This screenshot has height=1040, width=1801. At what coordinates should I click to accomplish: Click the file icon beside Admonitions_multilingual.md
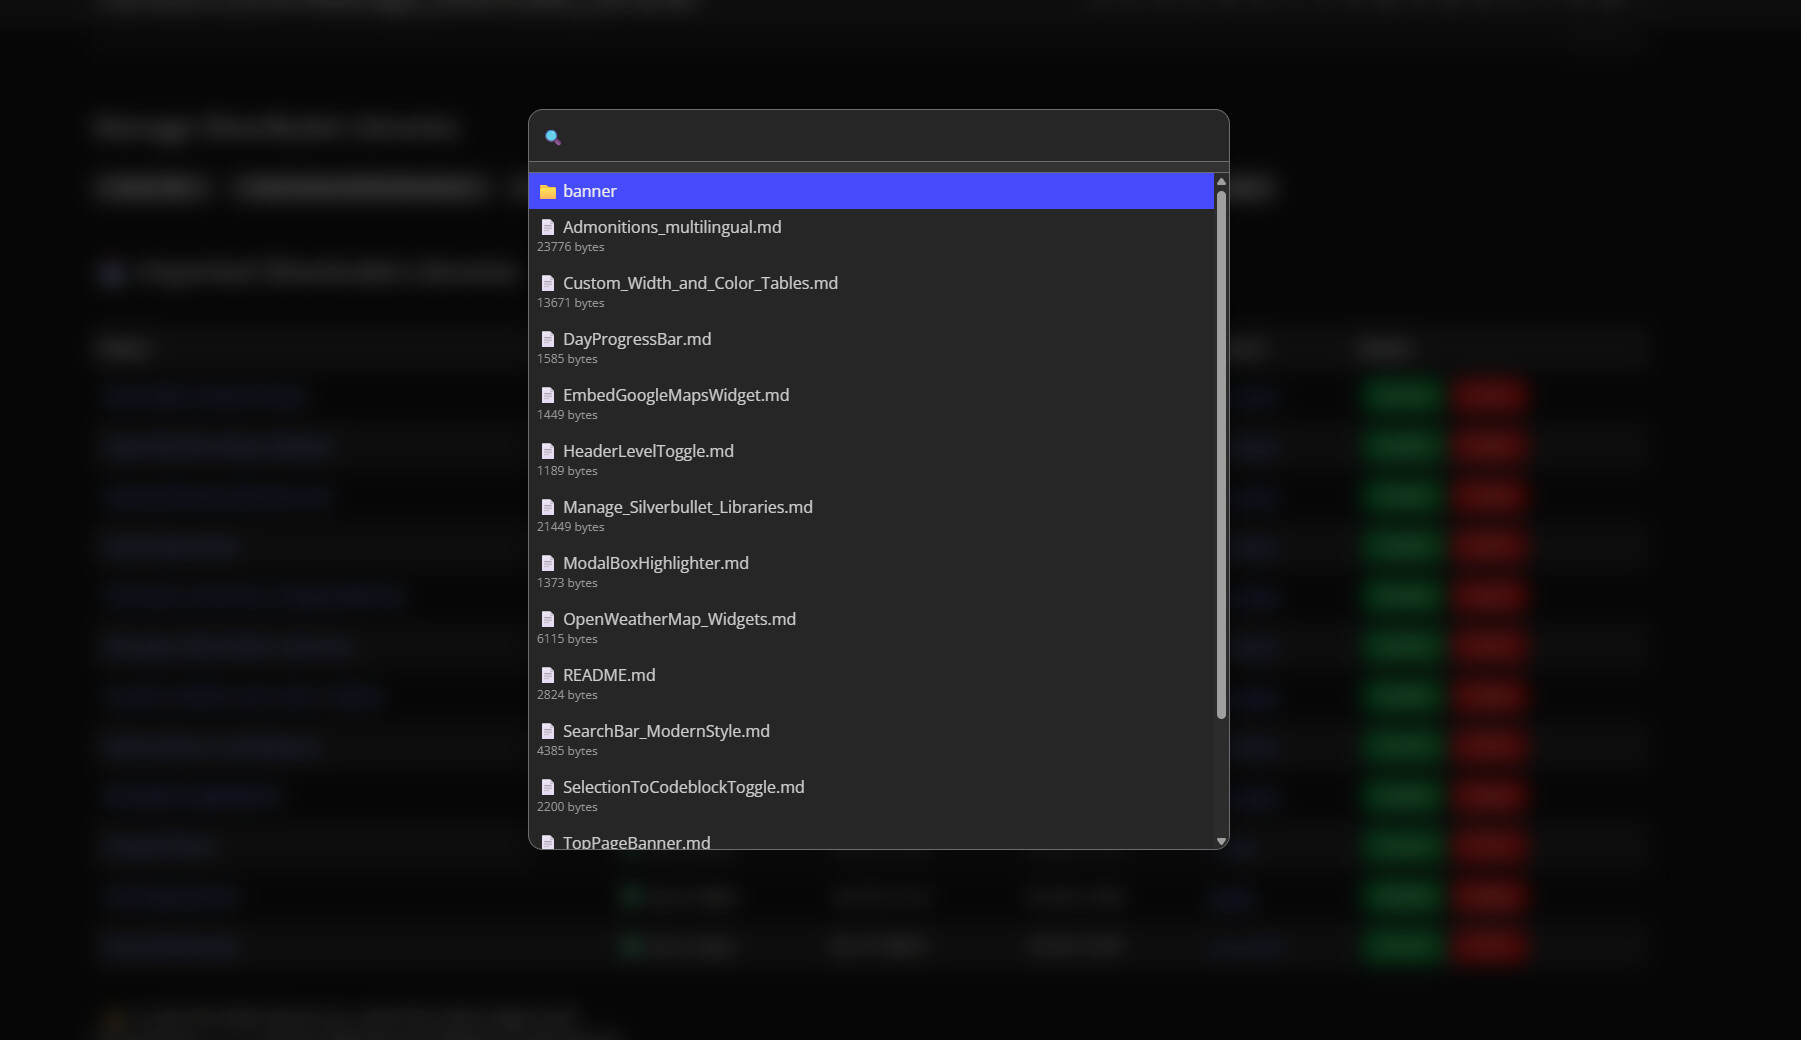(548, 228)
